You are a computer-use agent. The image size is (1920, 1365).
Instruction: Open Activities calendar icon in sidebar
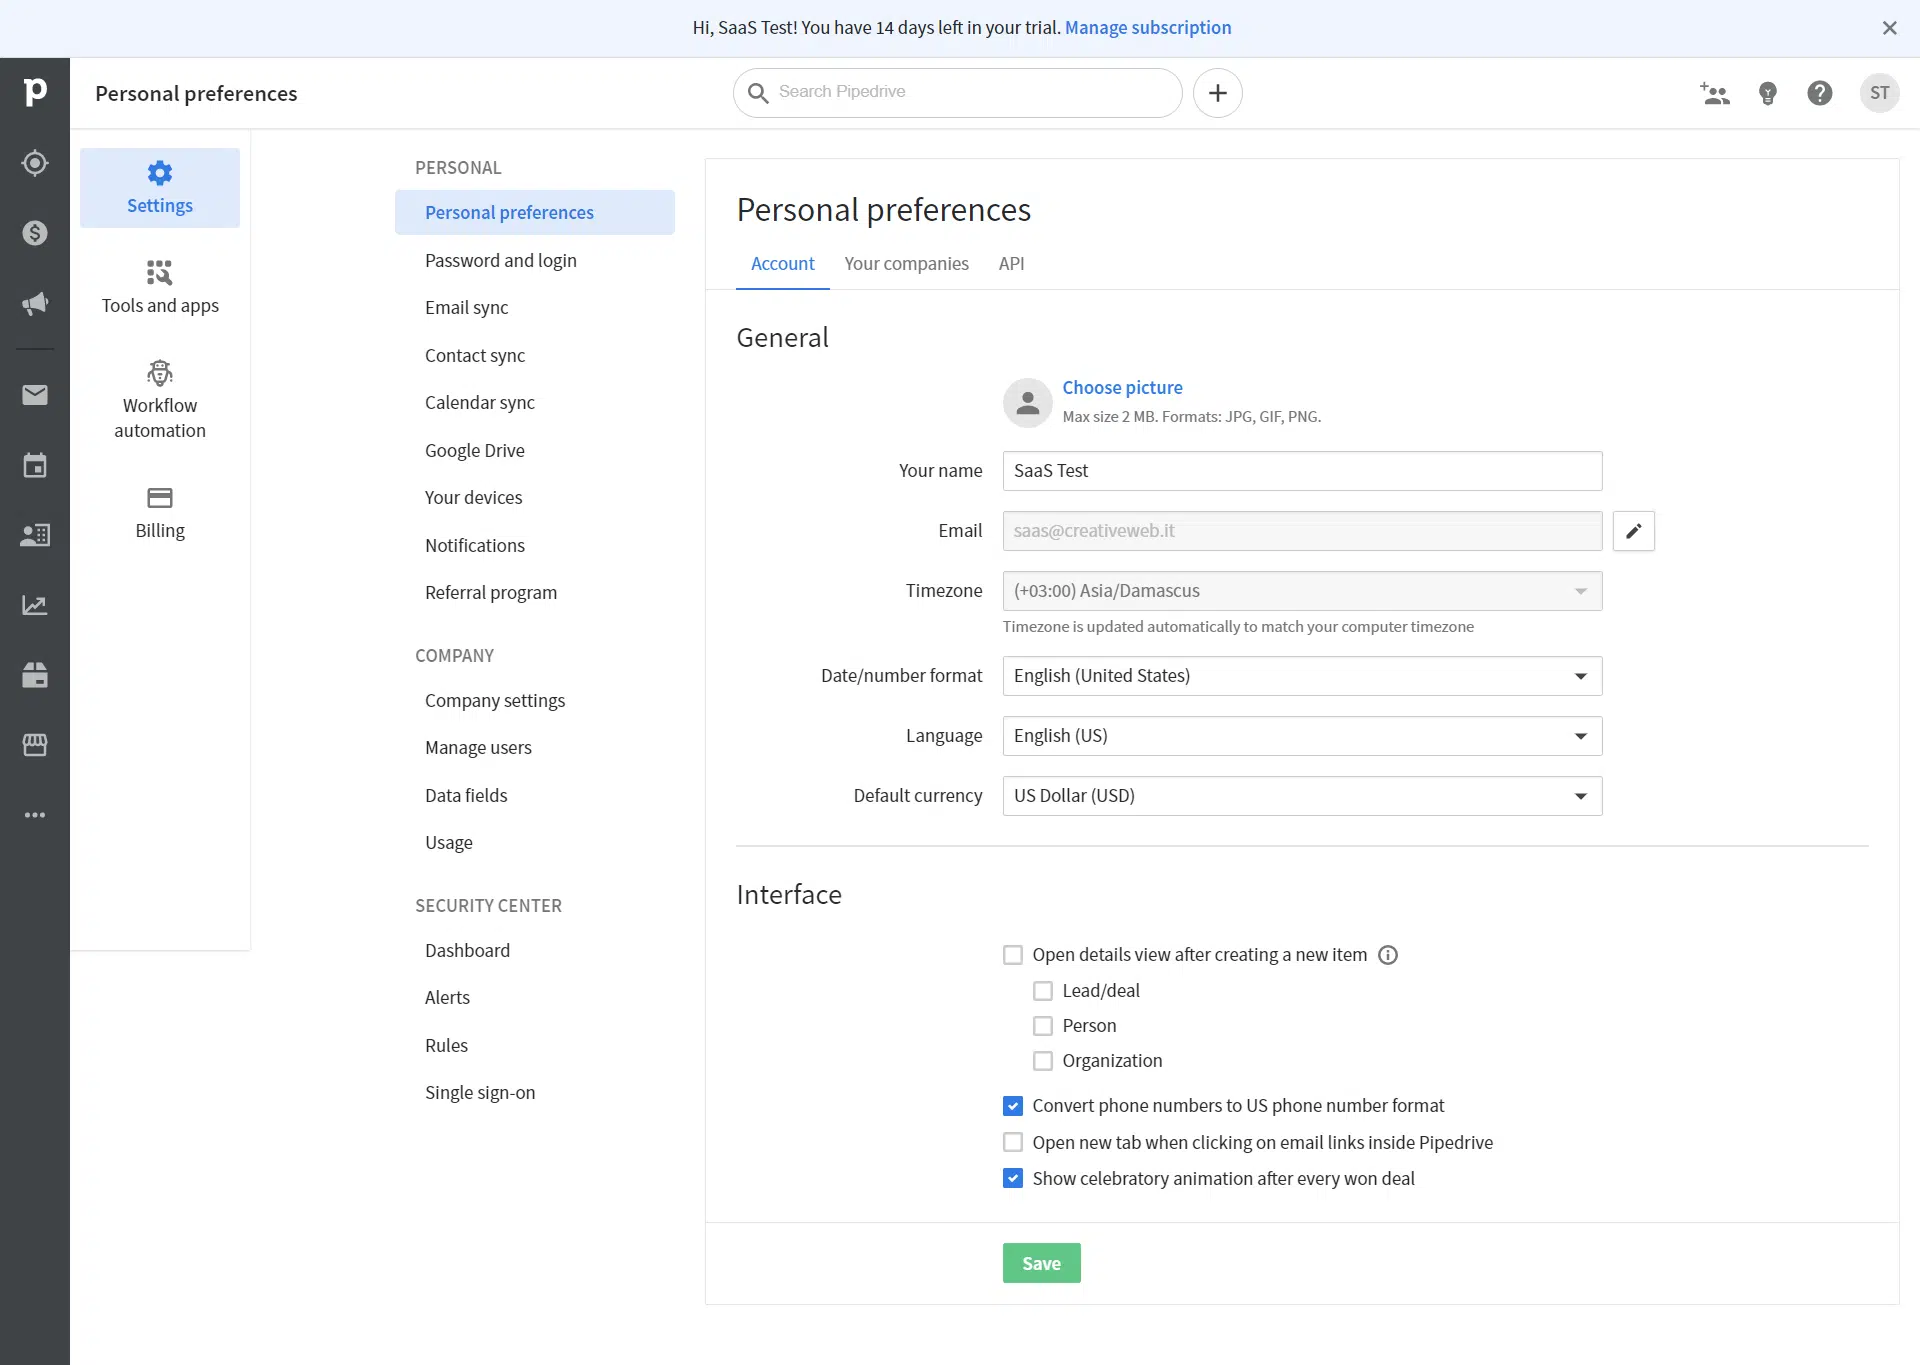coord(35,465)
